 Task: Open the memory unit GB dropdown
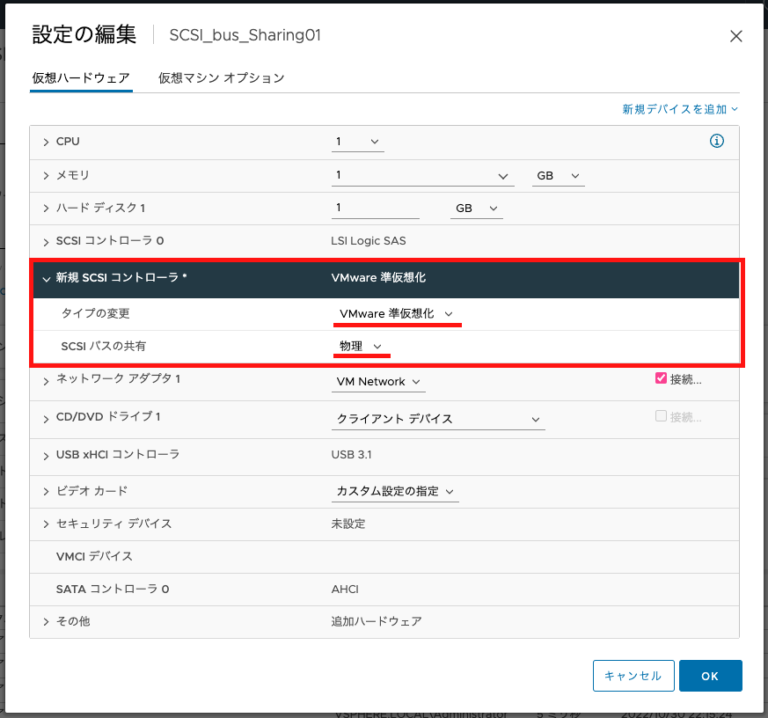(558, 175)
